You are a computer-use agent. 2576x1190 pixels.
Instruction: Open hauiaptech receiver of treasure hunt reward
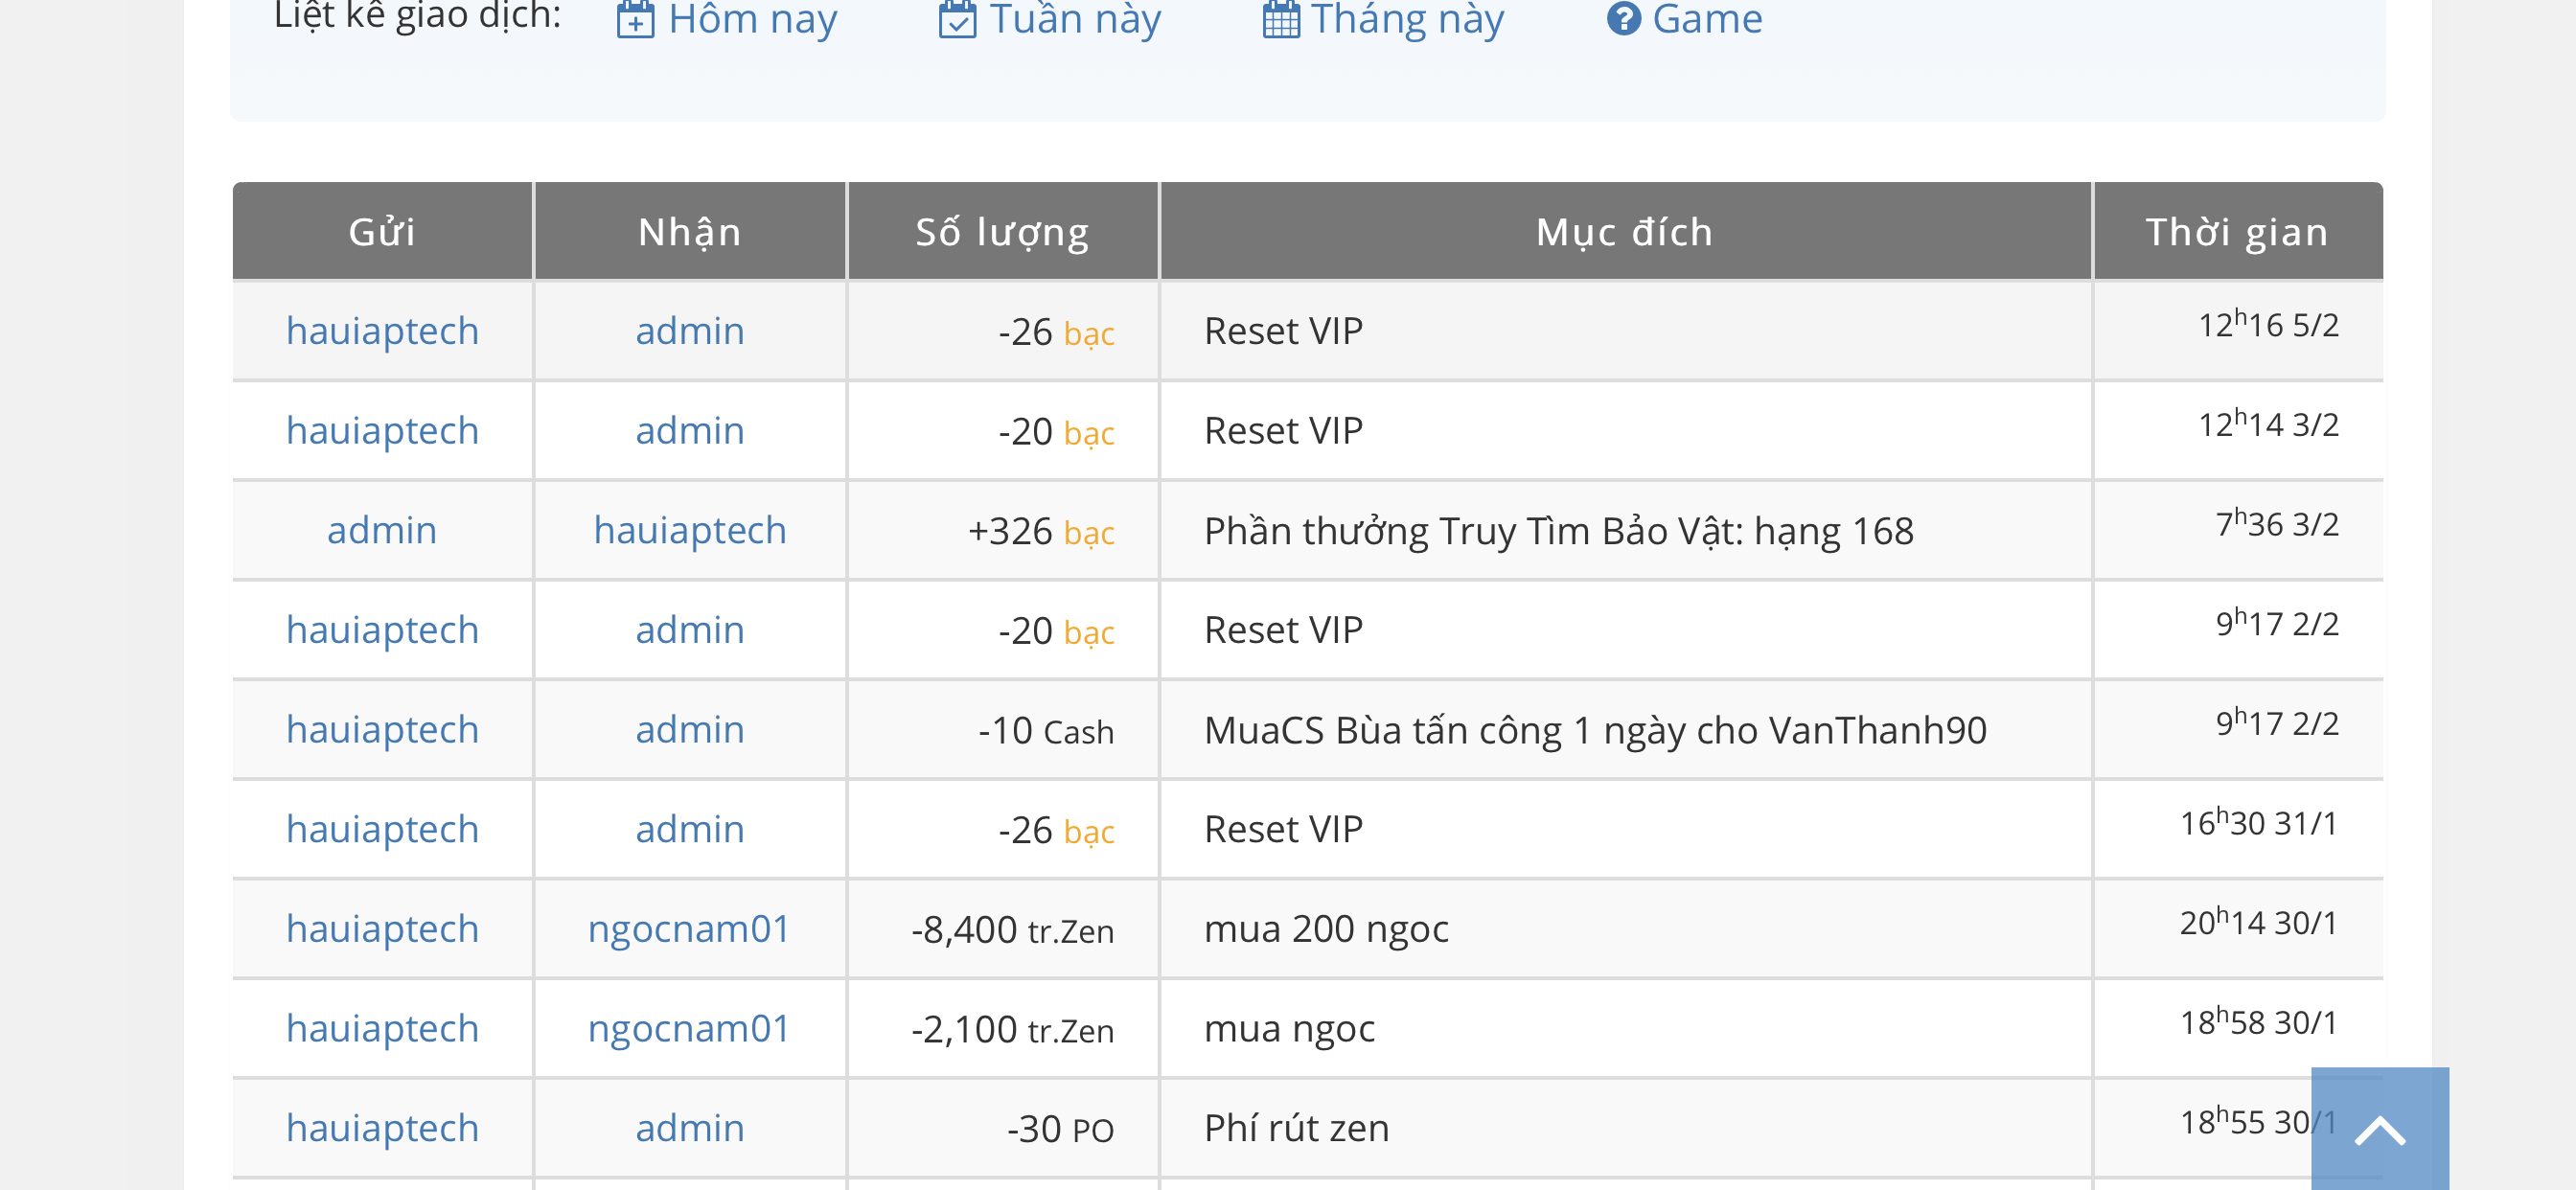690,530
